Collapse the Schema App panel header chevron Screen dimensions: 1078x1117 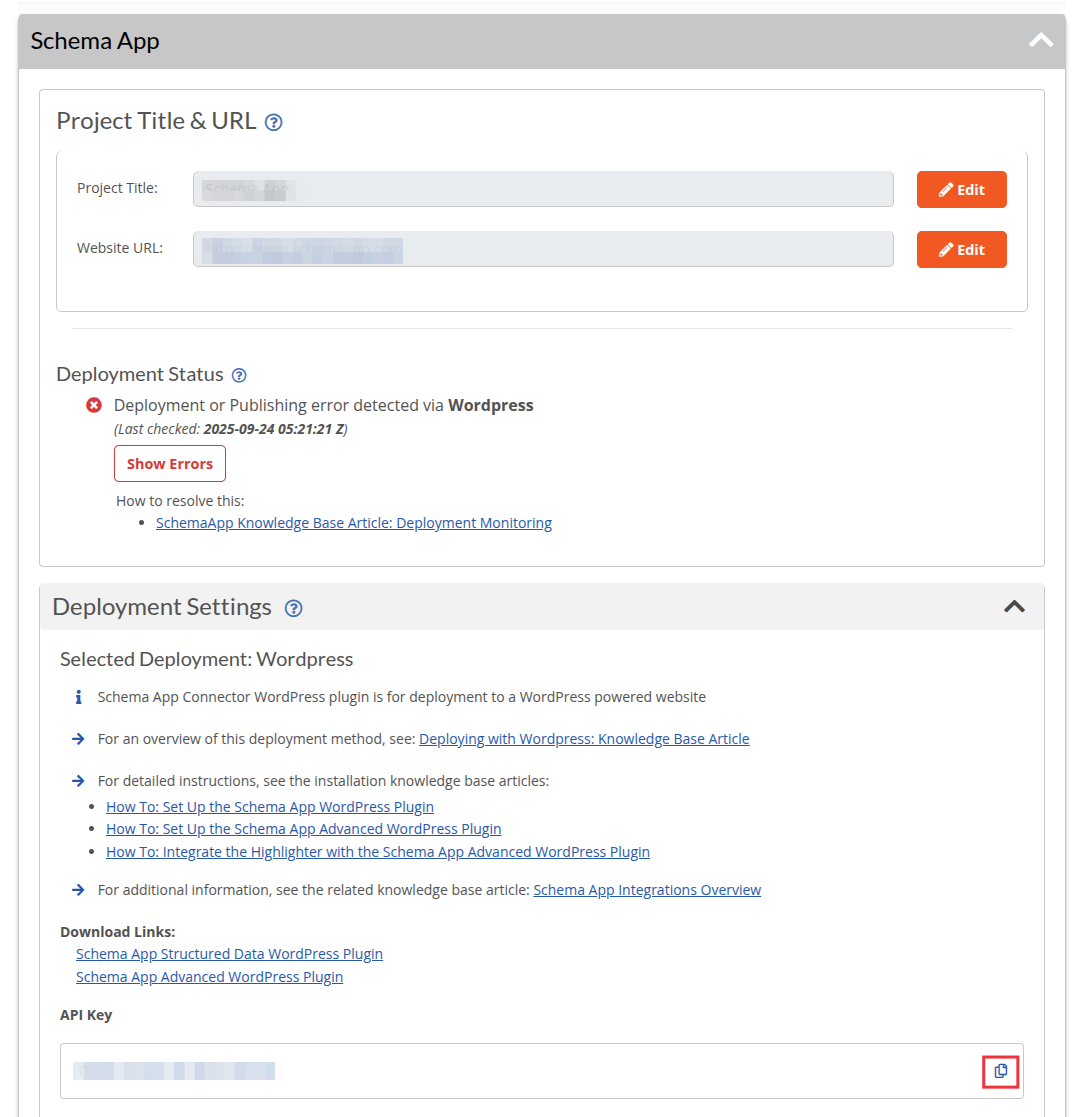[x=1040, y=41]
